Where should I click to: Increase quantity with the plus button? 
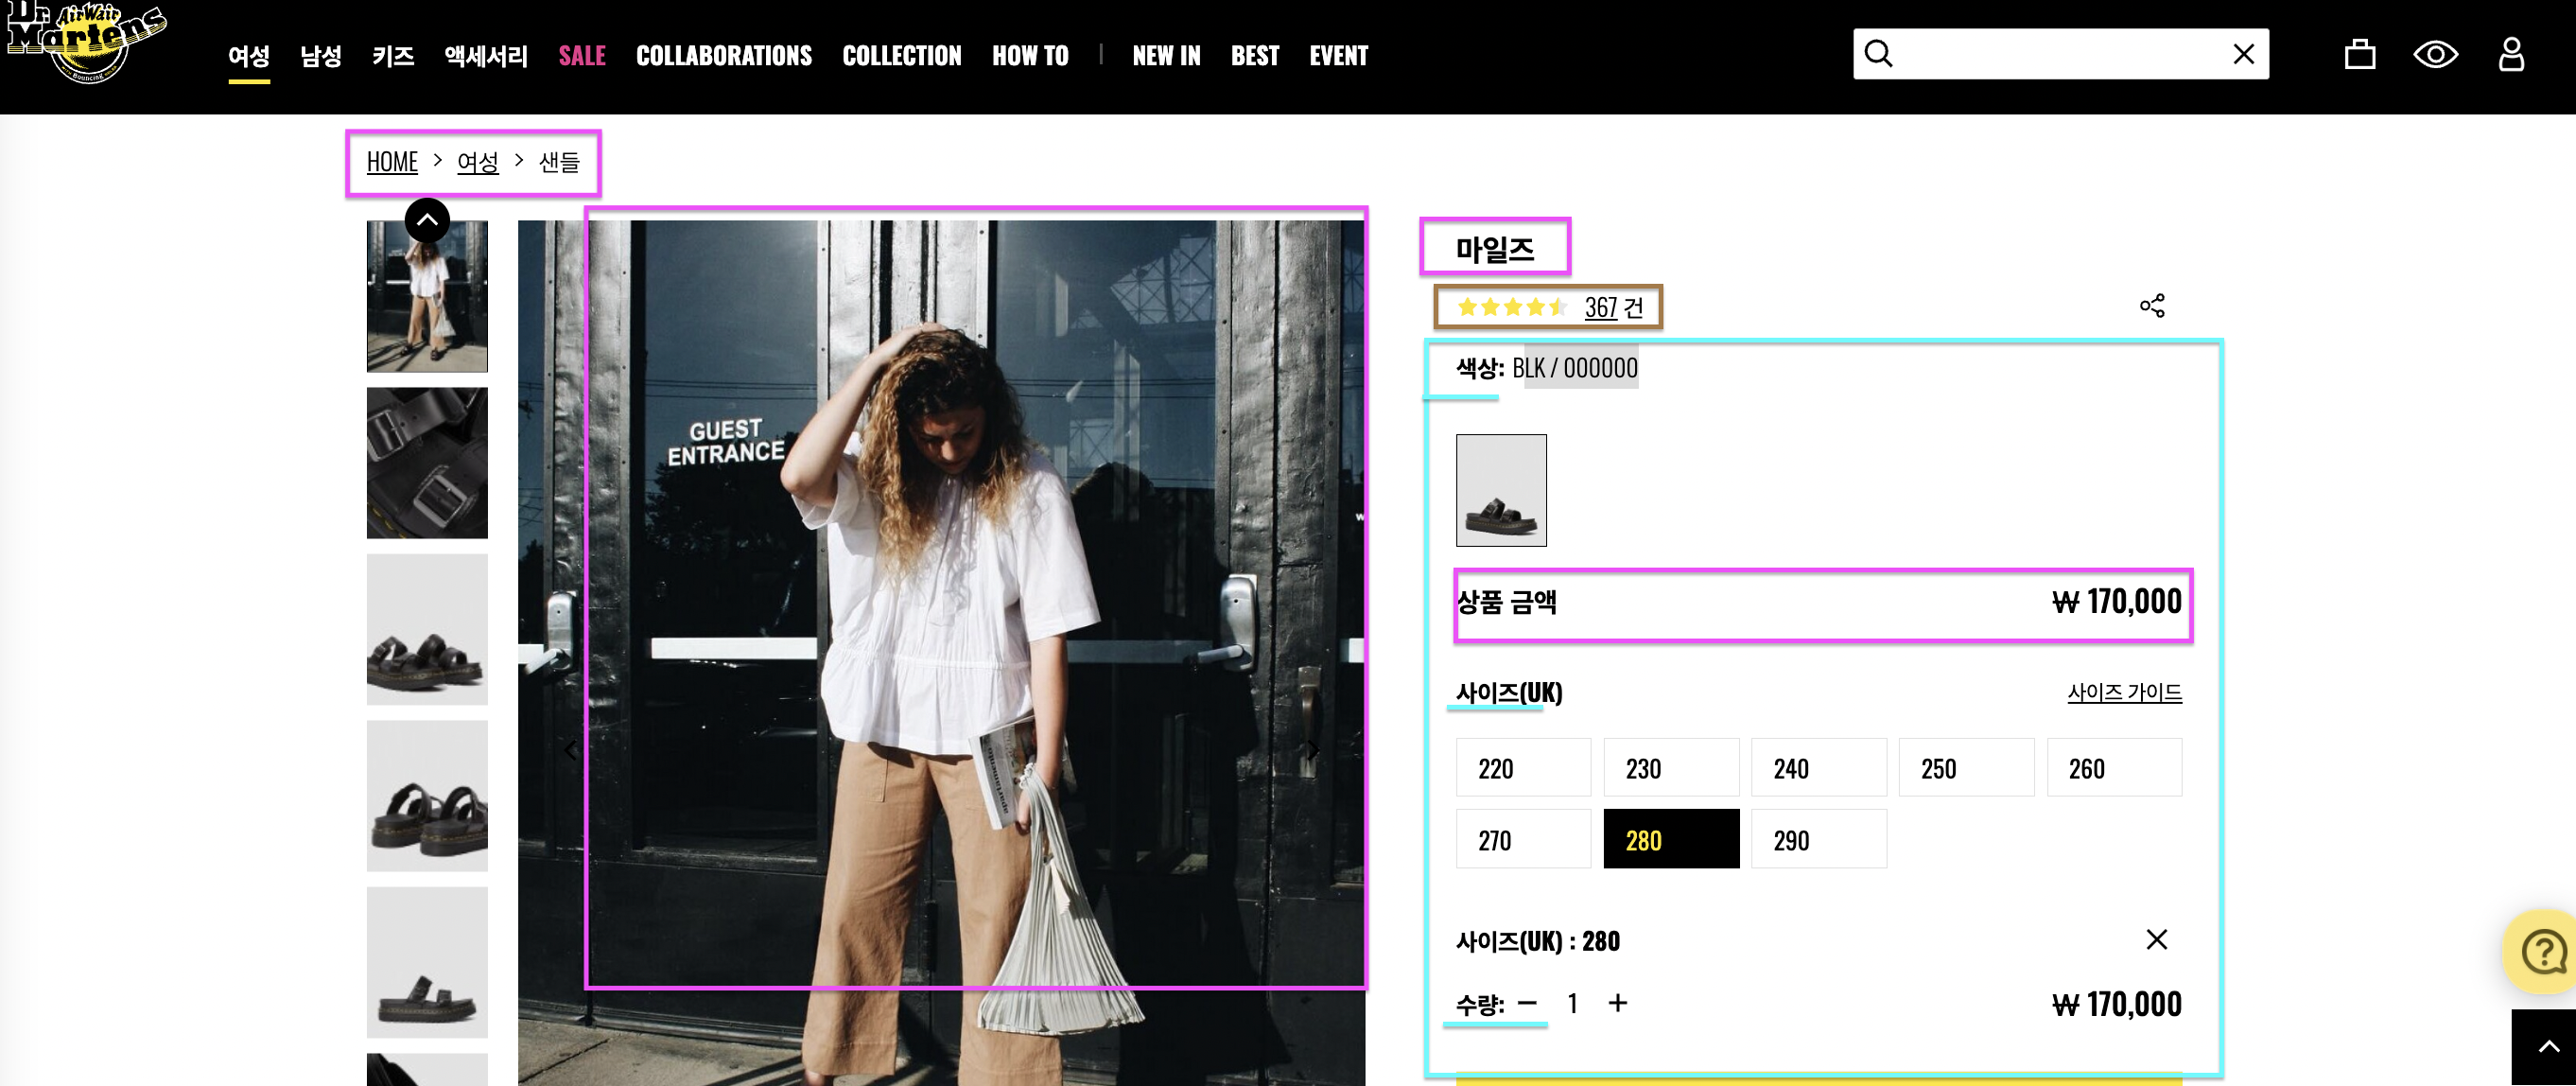click(x=1617, y=1003)
